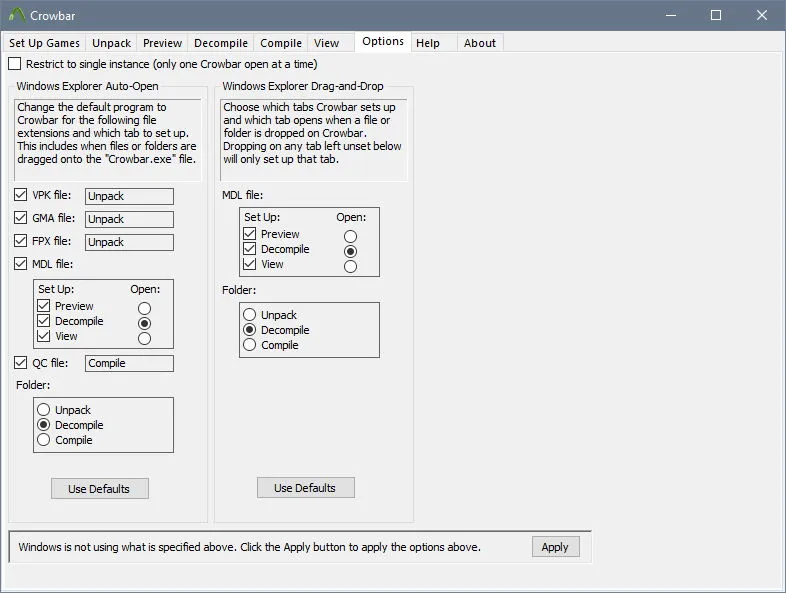This screenshot has height=593, width=786.
Task: Select Unpack radio under Auto-Open Folder
Action: click(x=44, y=410)
